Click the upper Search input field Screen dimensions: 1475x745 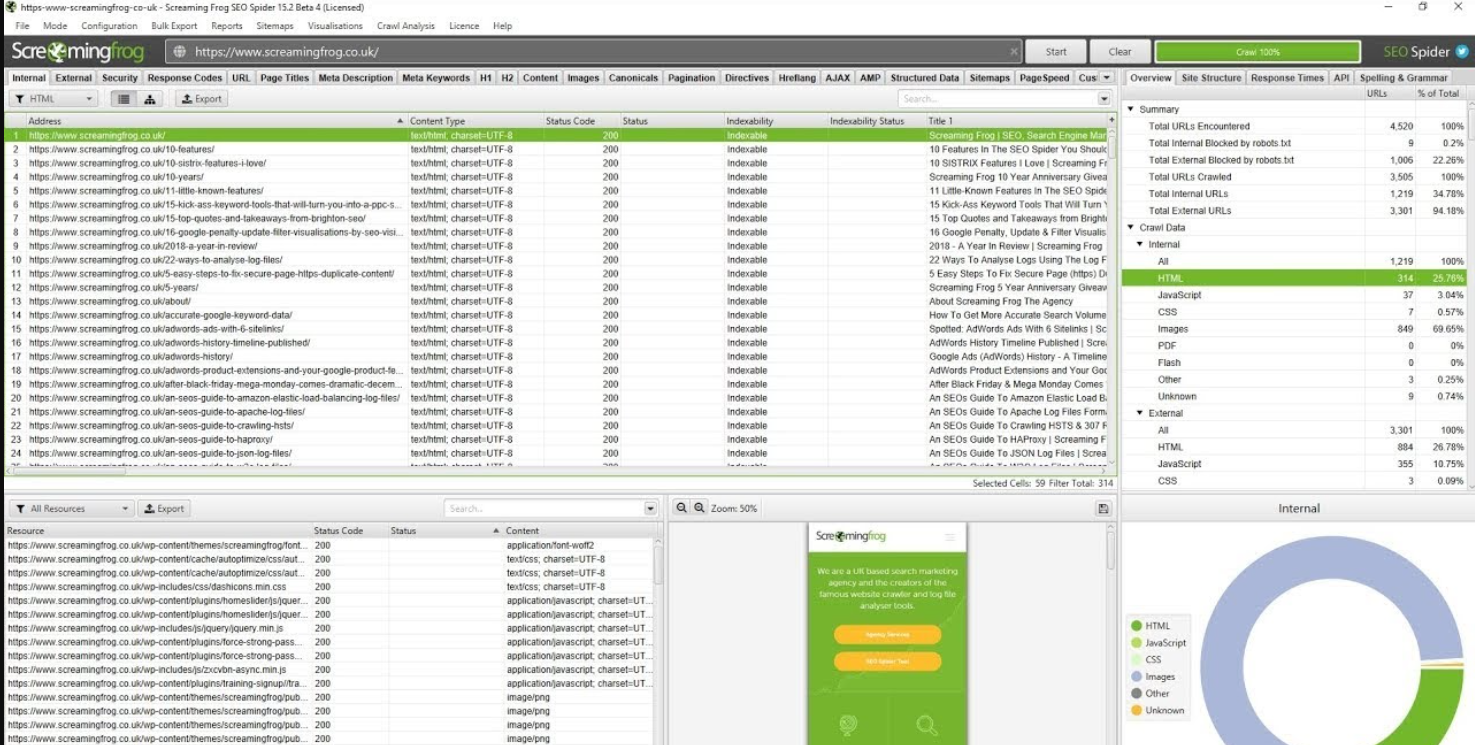click(x=998, y=99)
